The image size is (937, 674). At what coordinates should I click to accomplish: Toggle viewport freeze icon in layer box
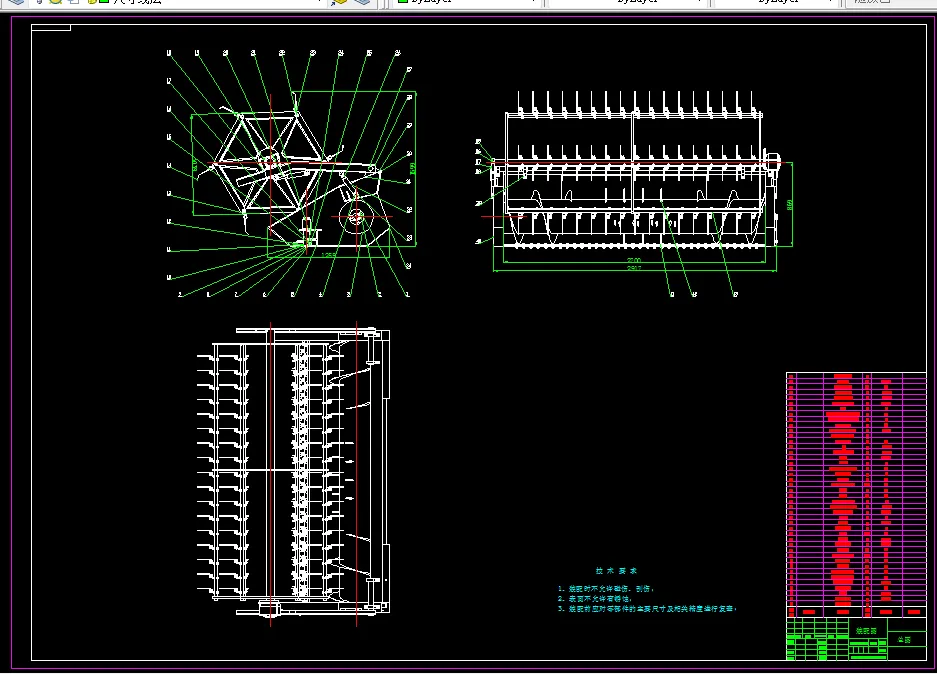pos(72,3)
